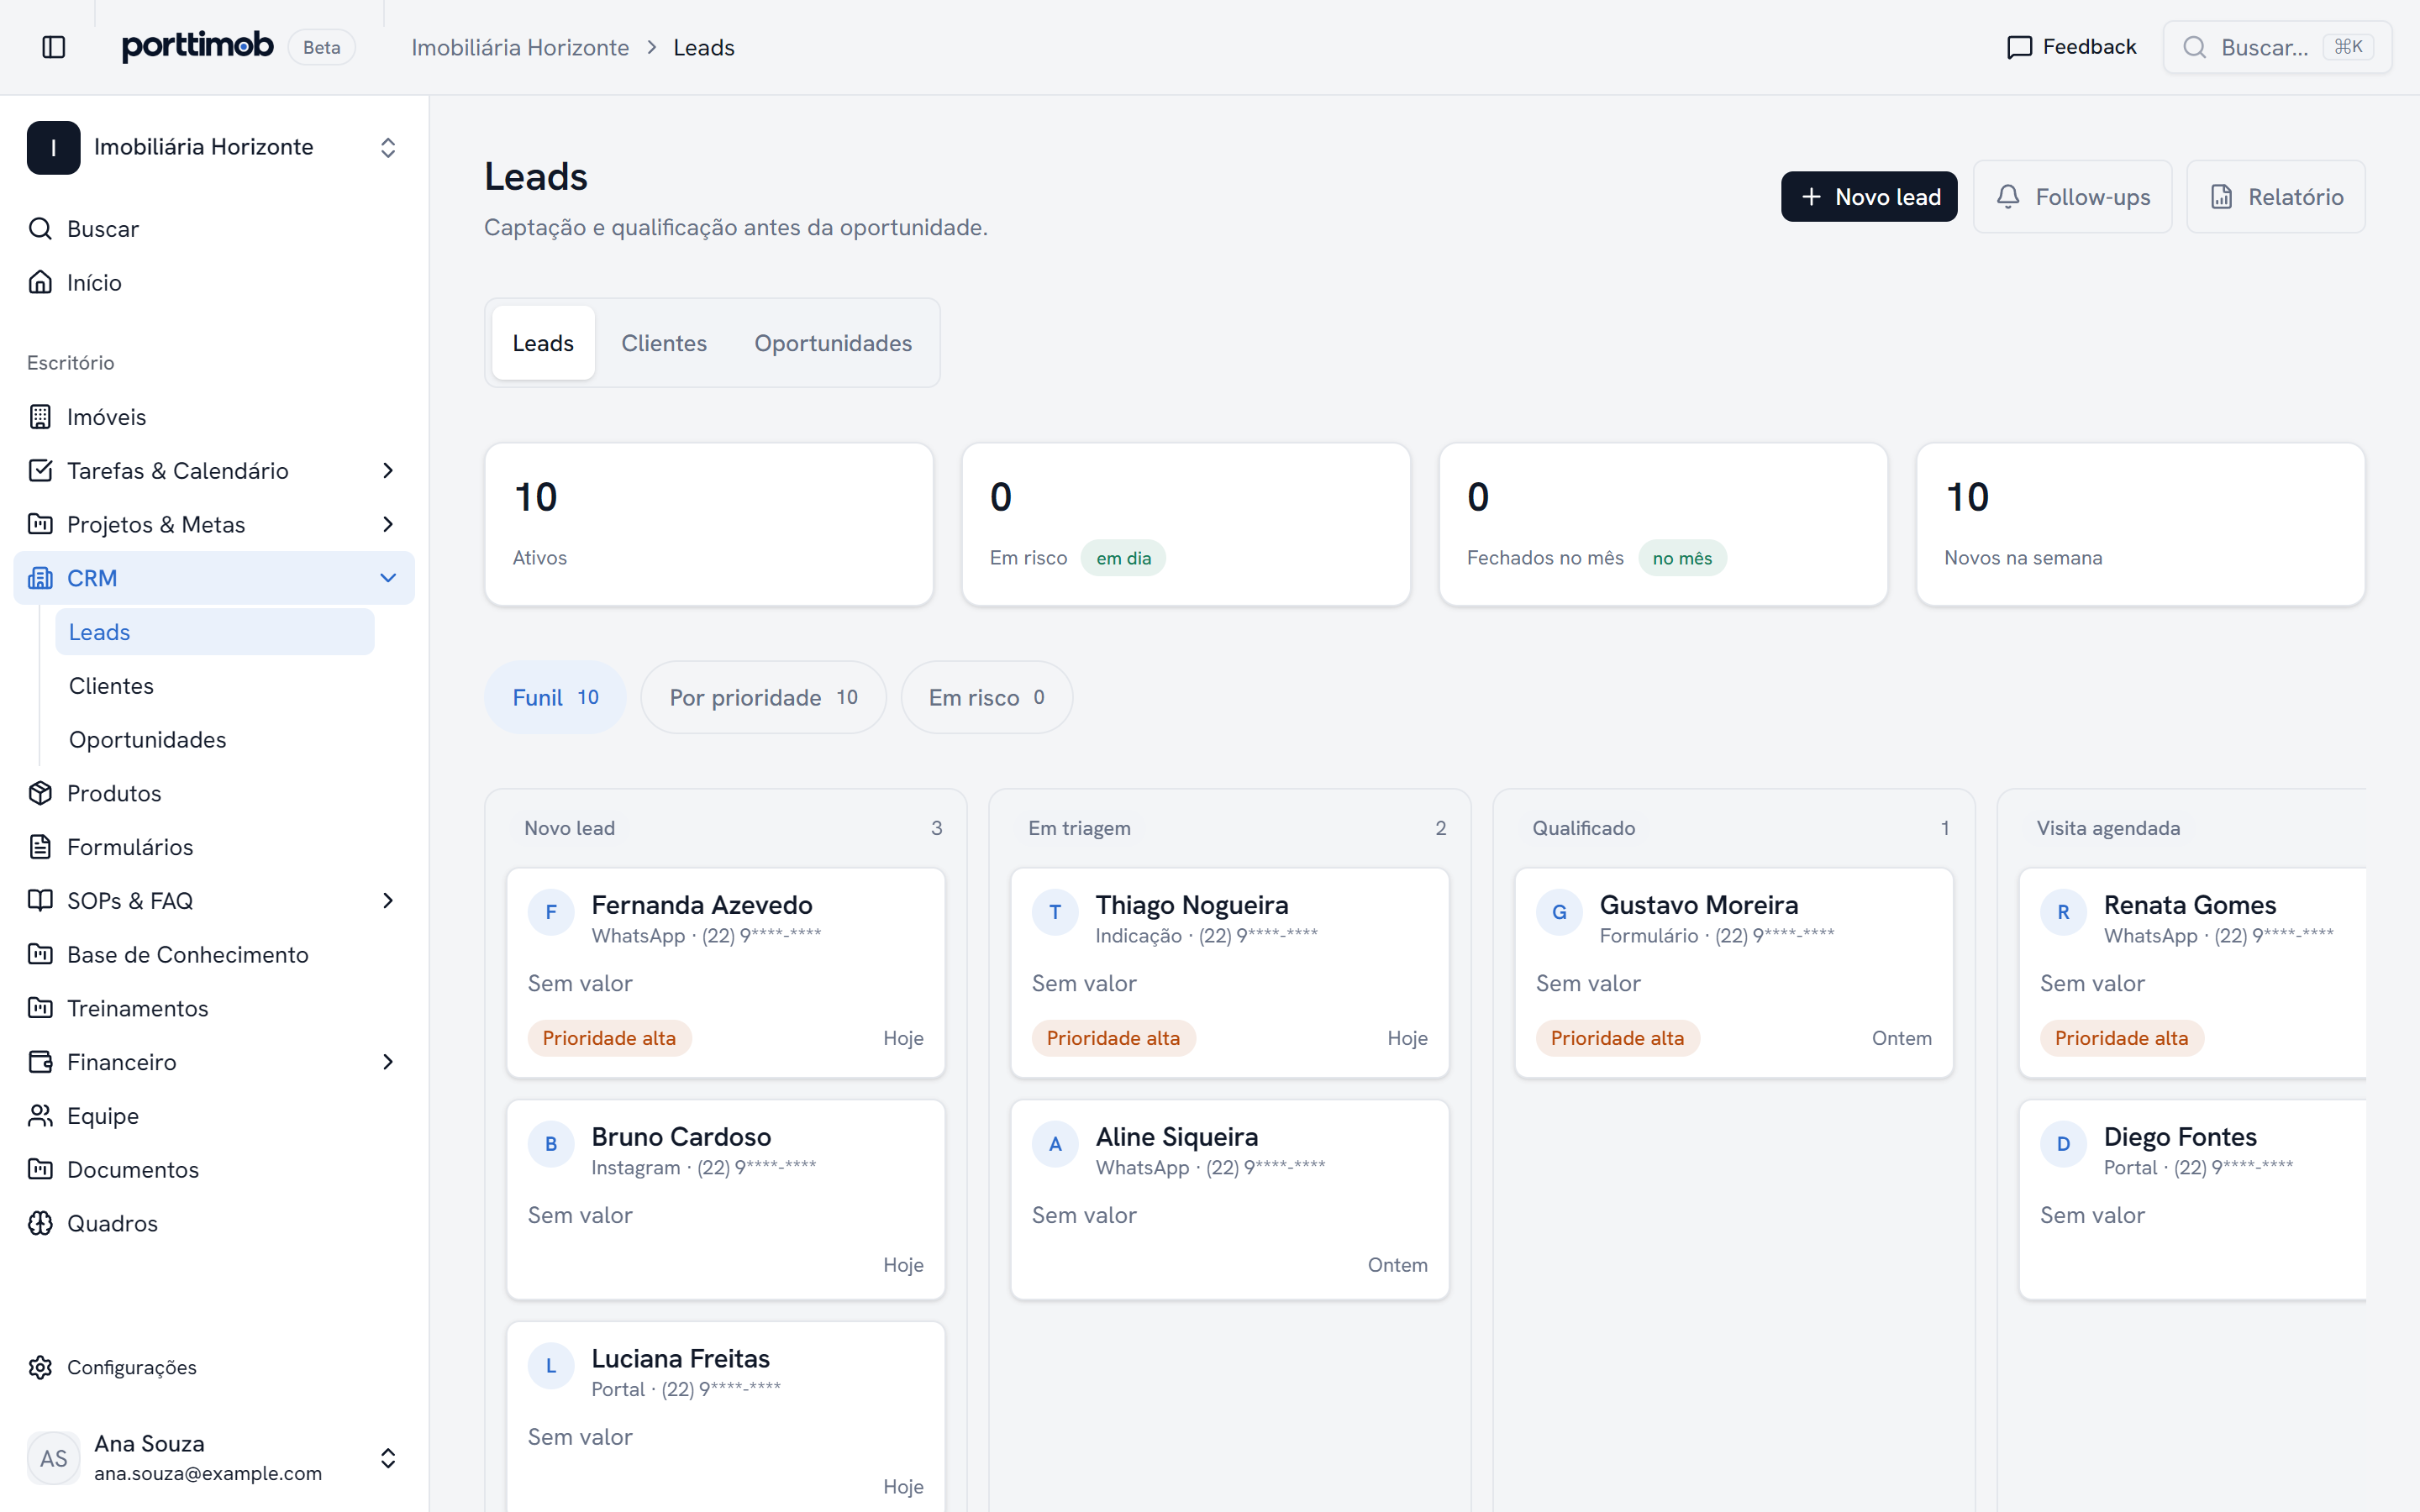Open Thiago Nogueira lead card
This screenshot has height=1512, width=2420.
pyautogui.click(x=1229, y=973)
